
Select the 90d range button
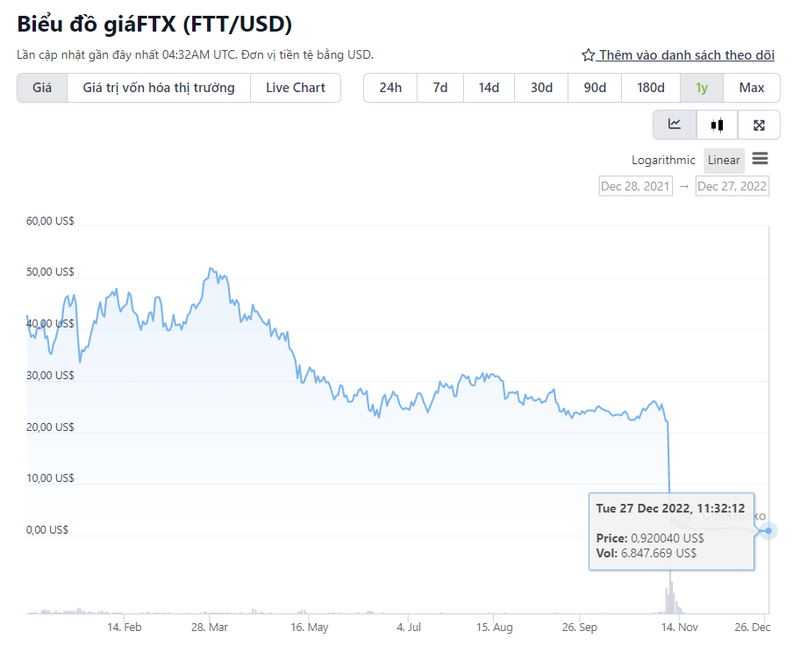click(594, 88)
